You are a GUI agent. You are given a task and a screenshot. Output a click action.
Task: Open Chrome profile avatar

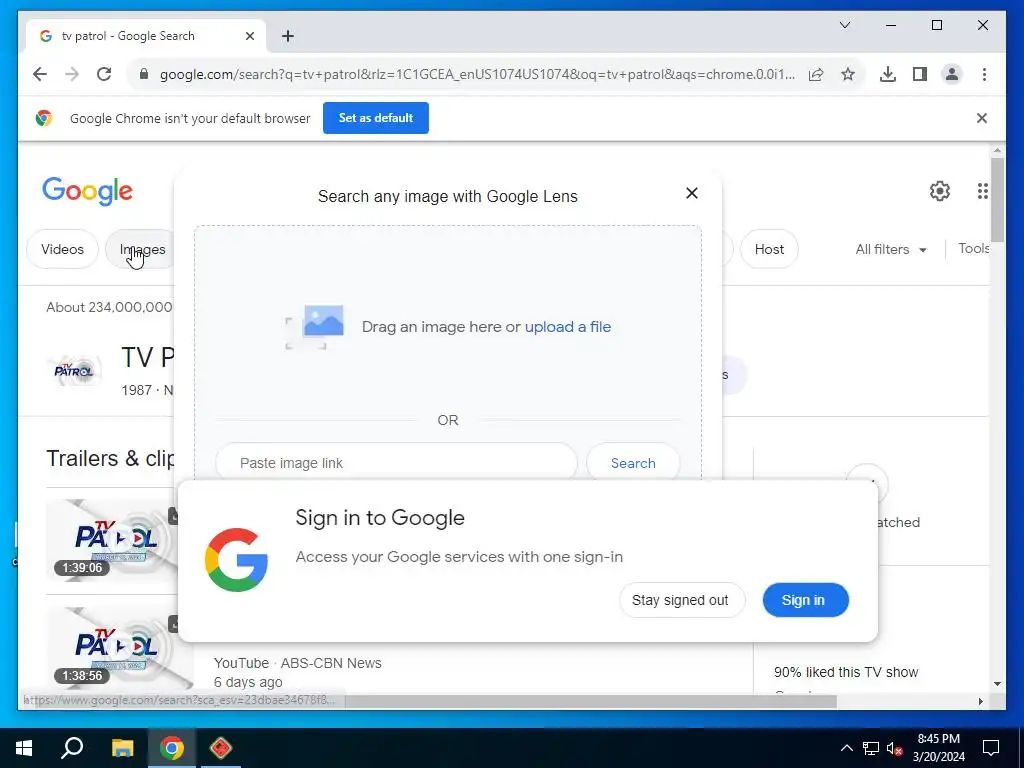[952, 74]
